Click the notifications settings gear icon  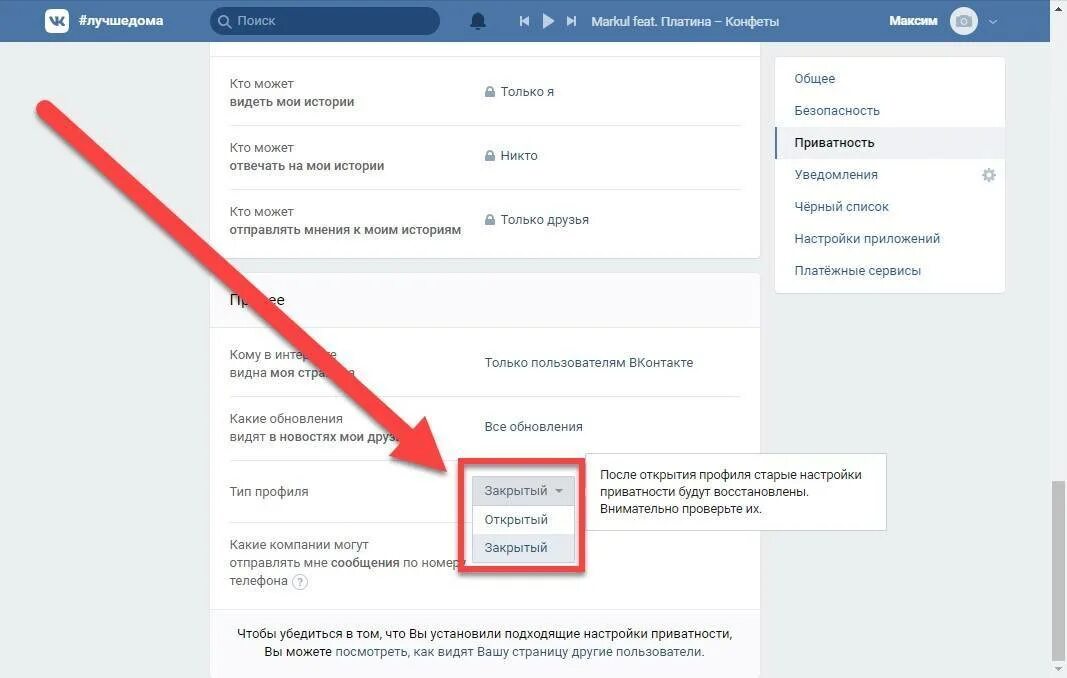tap(989, 175)
